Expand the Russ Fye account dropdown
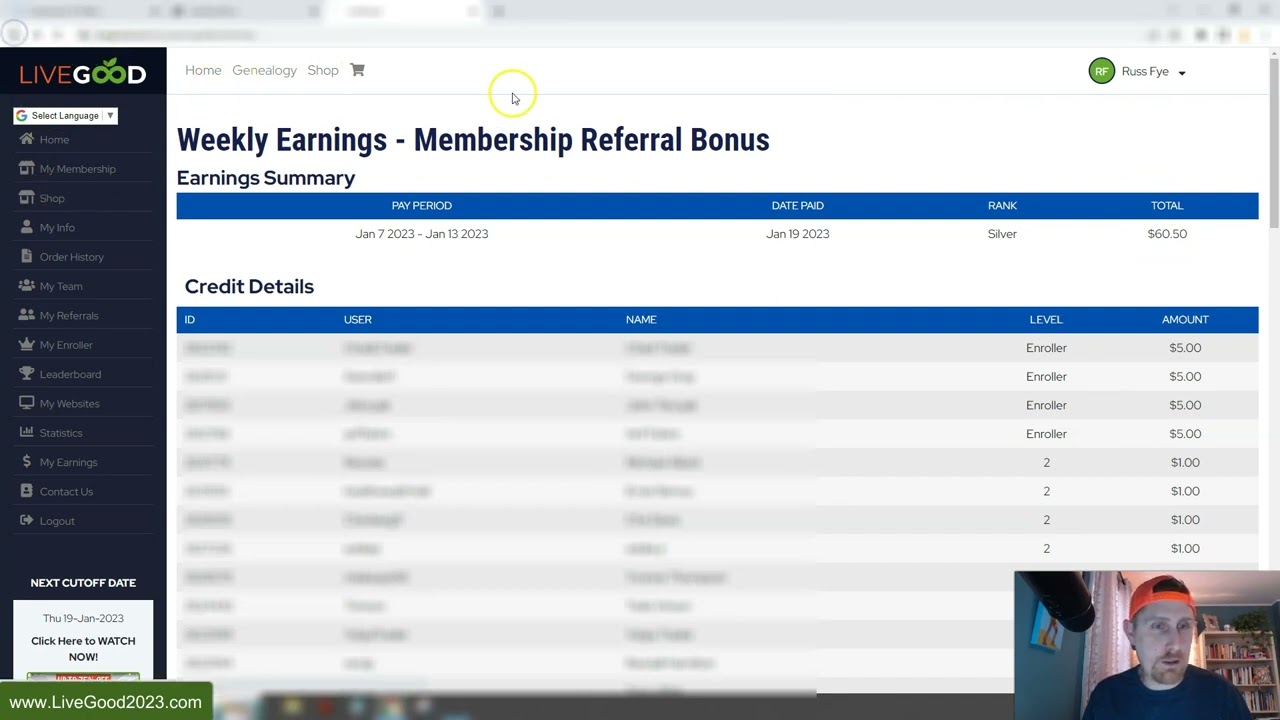 point(1181,73)
